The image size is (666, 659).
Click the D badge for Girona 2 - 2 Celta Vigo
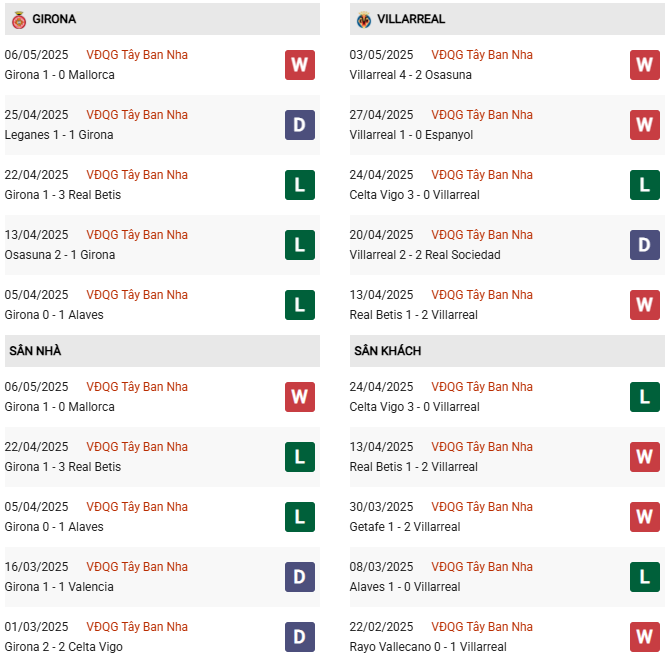click(300, 637)
